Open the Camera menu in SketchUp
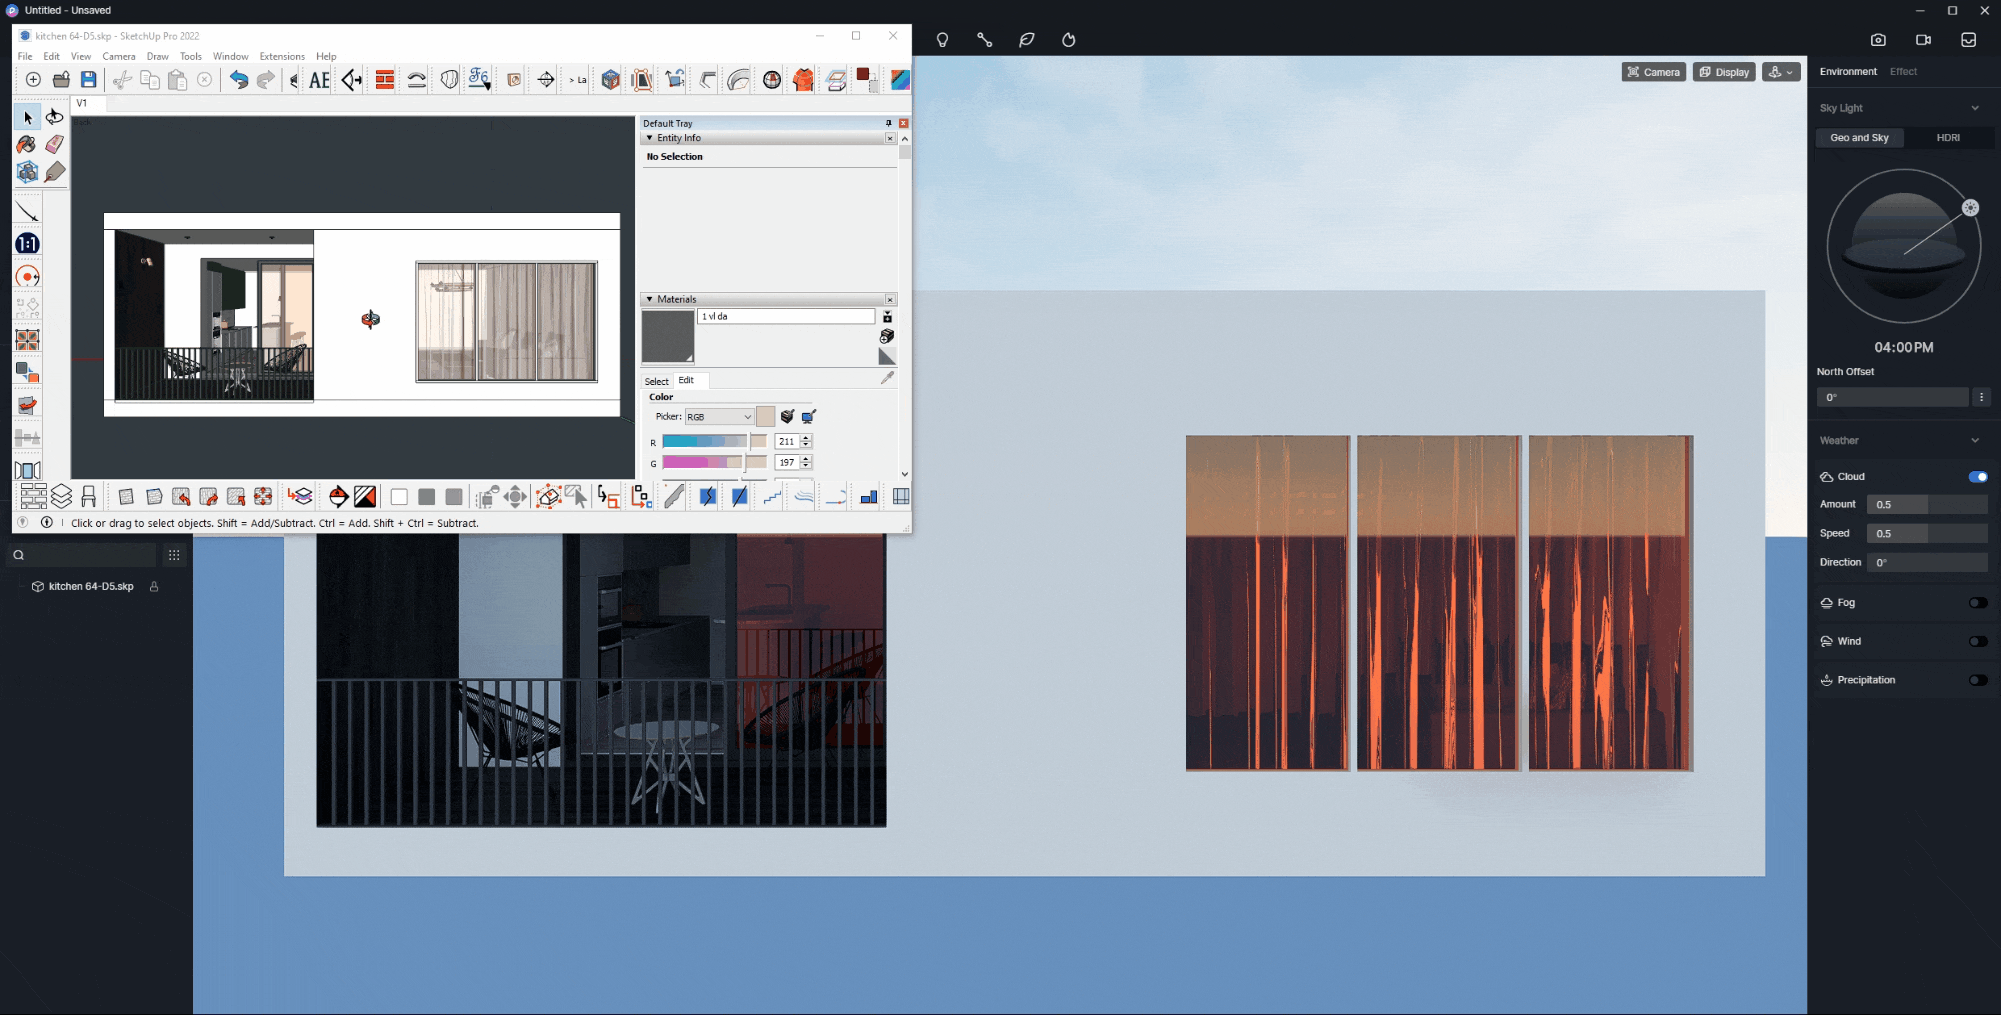Screen dimensions: 2001x1015 (119, 56)
